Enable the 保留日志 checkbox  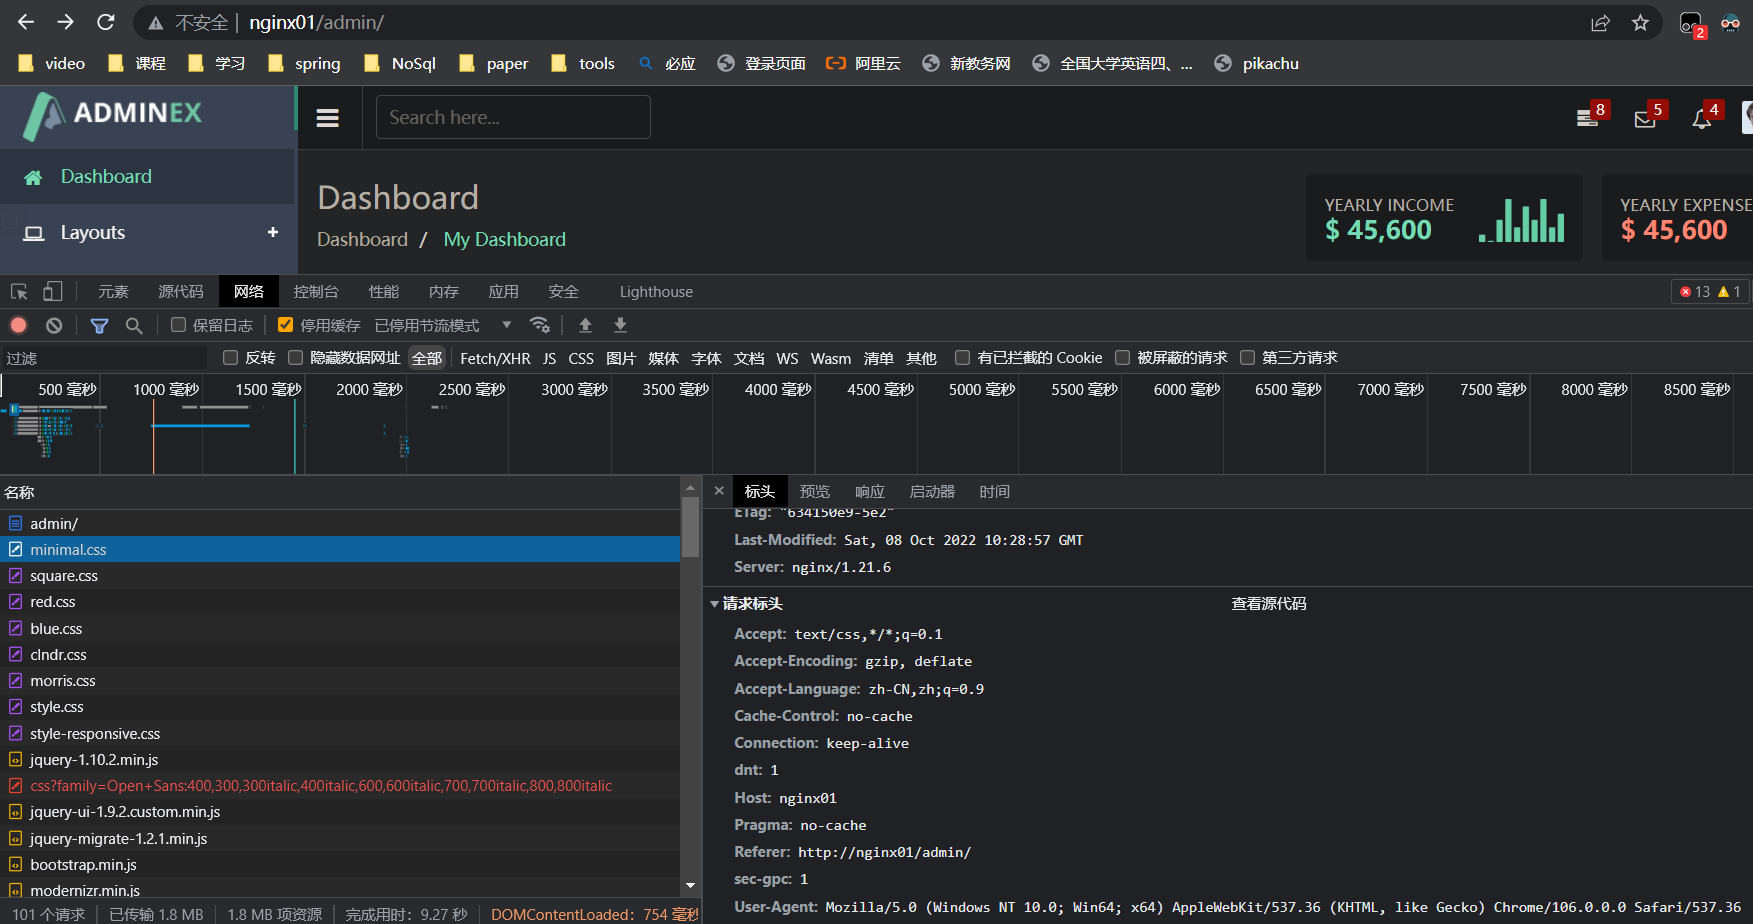178,325
